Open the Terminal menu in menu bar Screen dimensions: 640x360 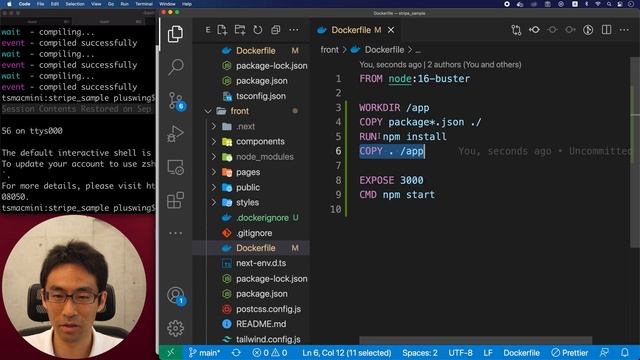(x=144, y=4)
